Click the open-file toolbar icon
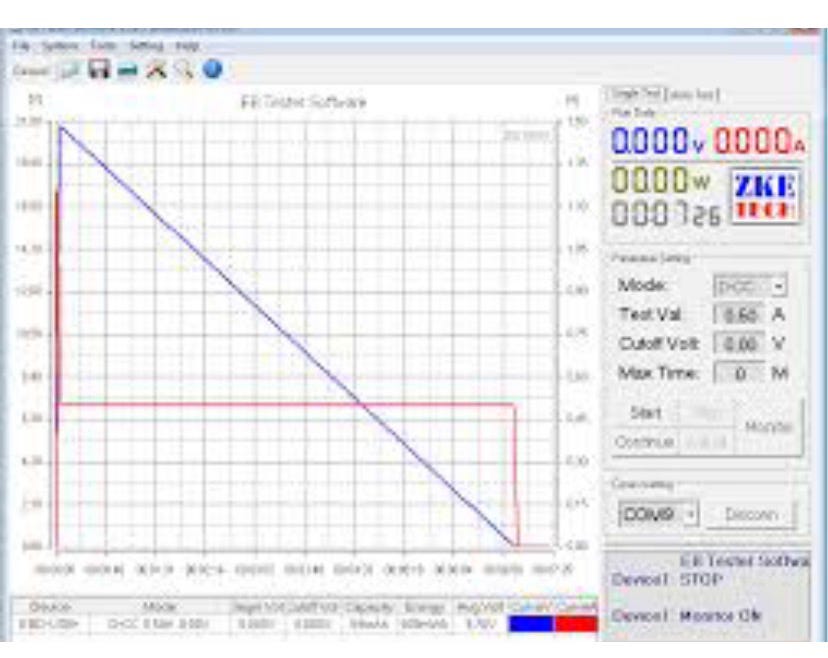 69,70
